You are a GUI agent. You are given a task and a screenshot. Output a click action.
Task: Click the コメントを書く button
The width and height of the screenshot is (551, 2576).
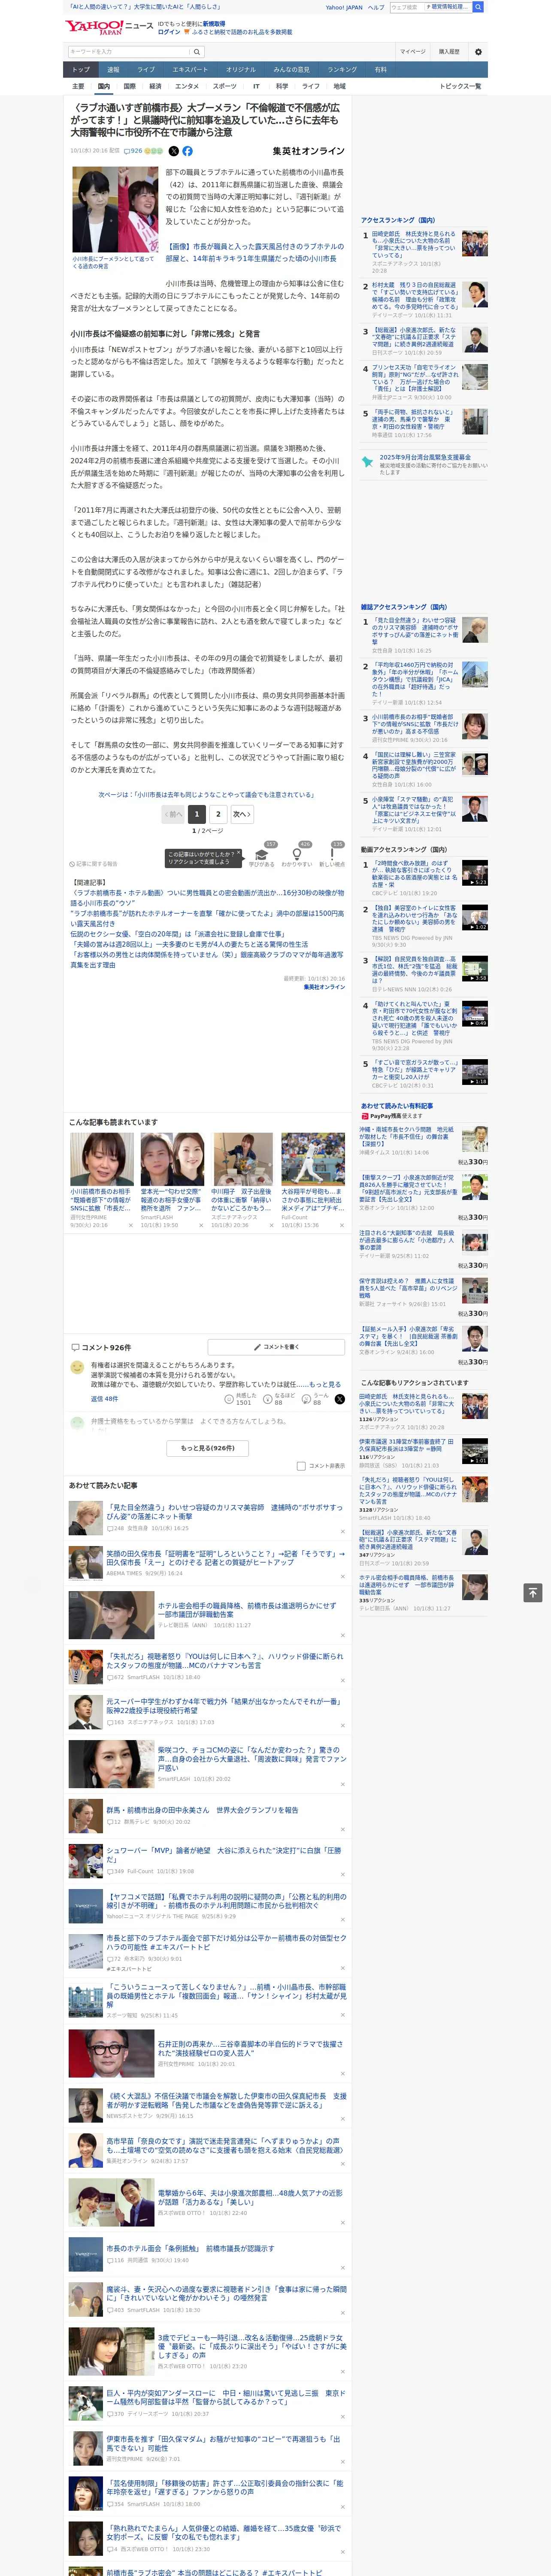(x=277, y=1347)
